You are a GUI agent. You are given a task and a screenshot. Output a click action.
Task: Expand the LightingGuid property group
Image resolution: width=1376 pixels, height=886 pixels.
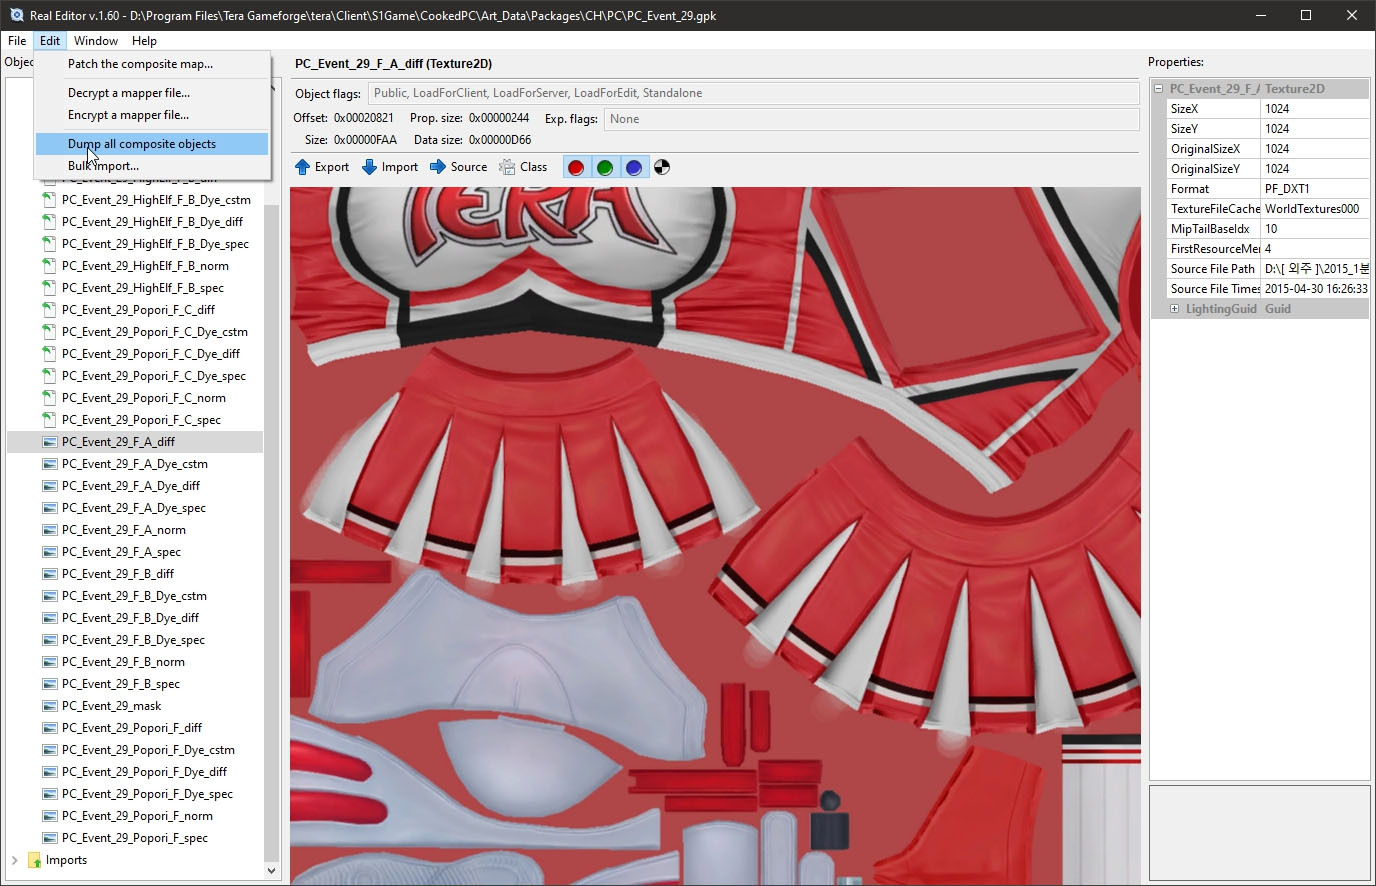[1174, 309]
